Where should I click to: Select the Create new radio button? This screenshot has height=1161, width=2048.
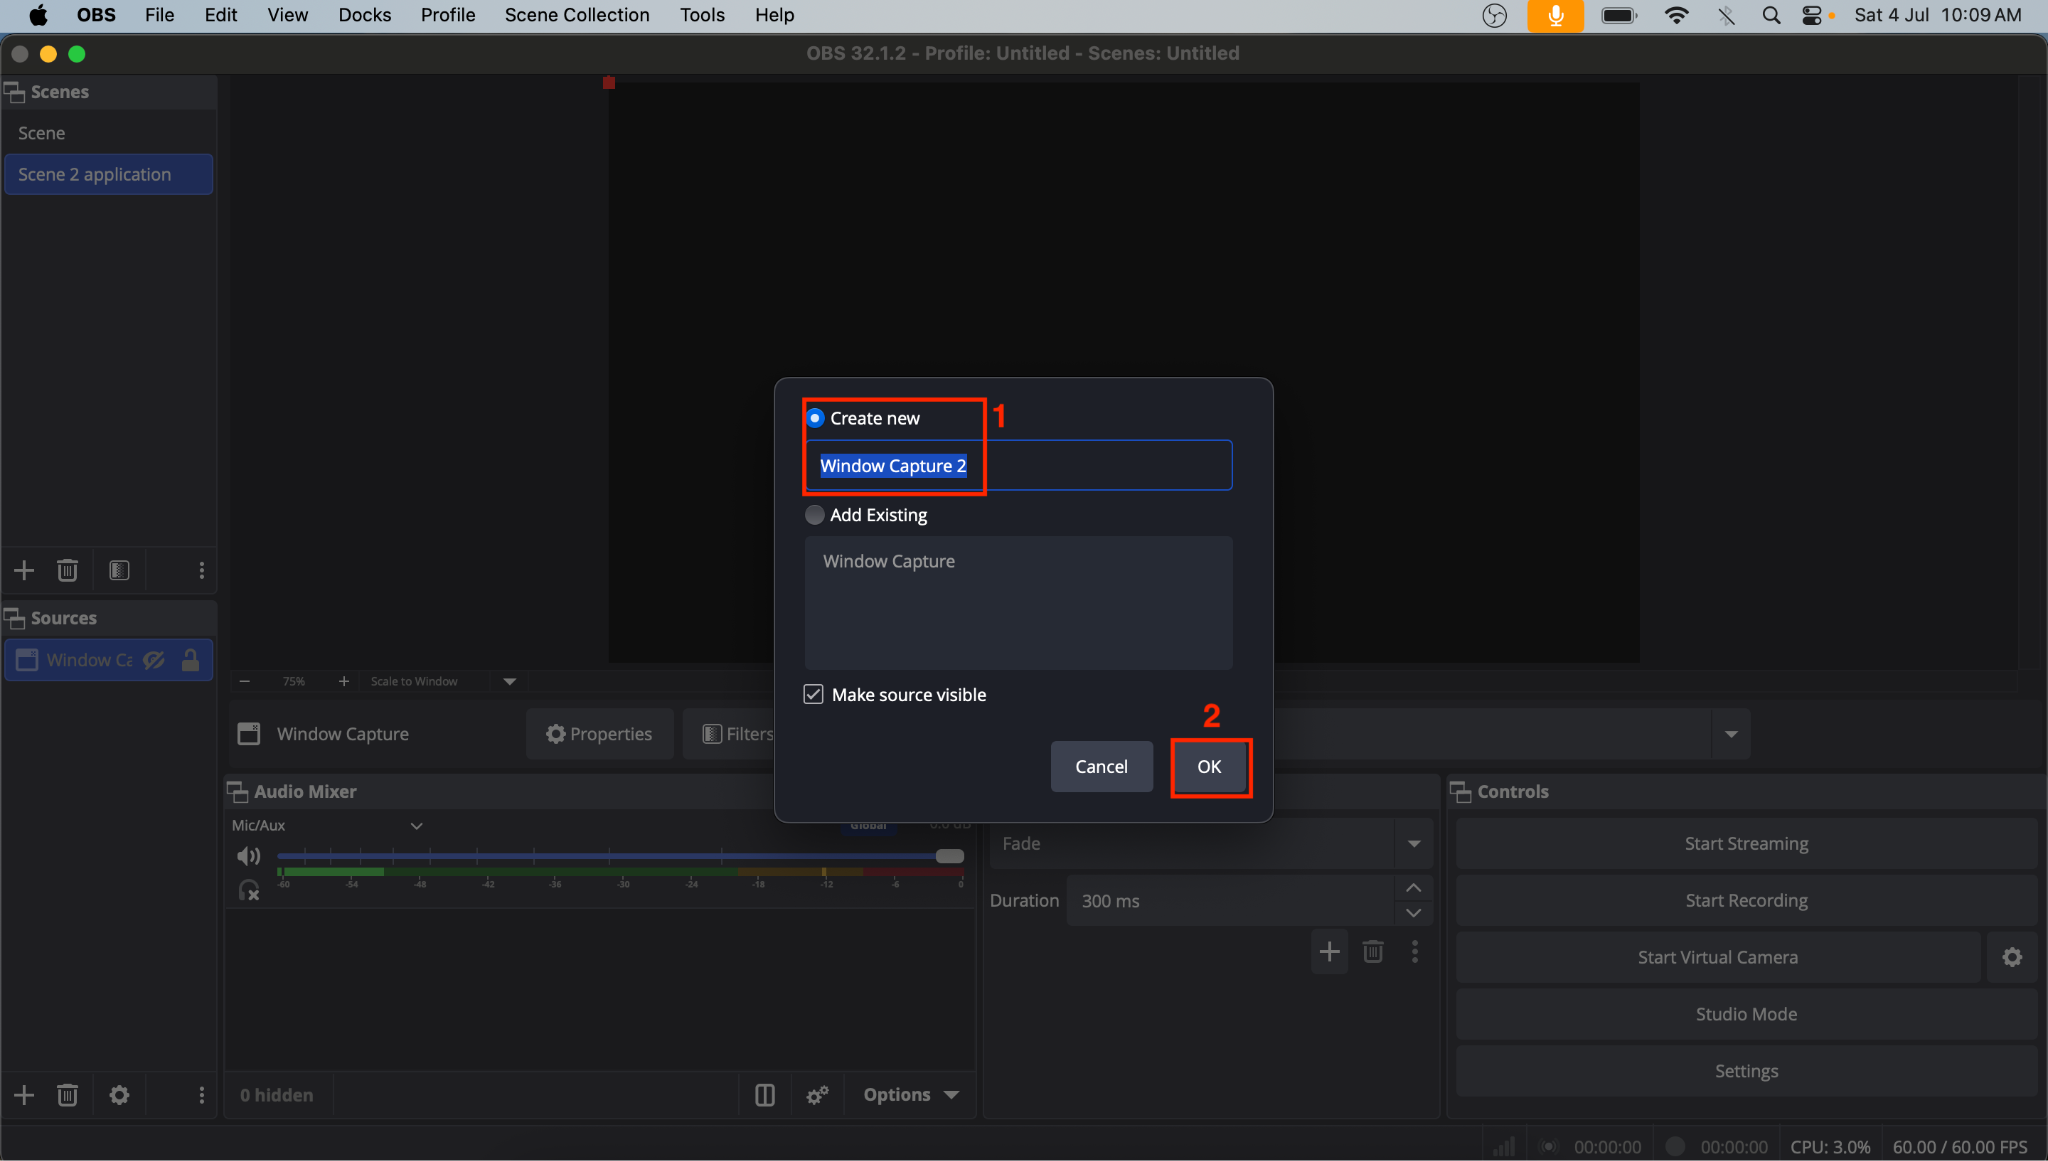tap(815, 418)
